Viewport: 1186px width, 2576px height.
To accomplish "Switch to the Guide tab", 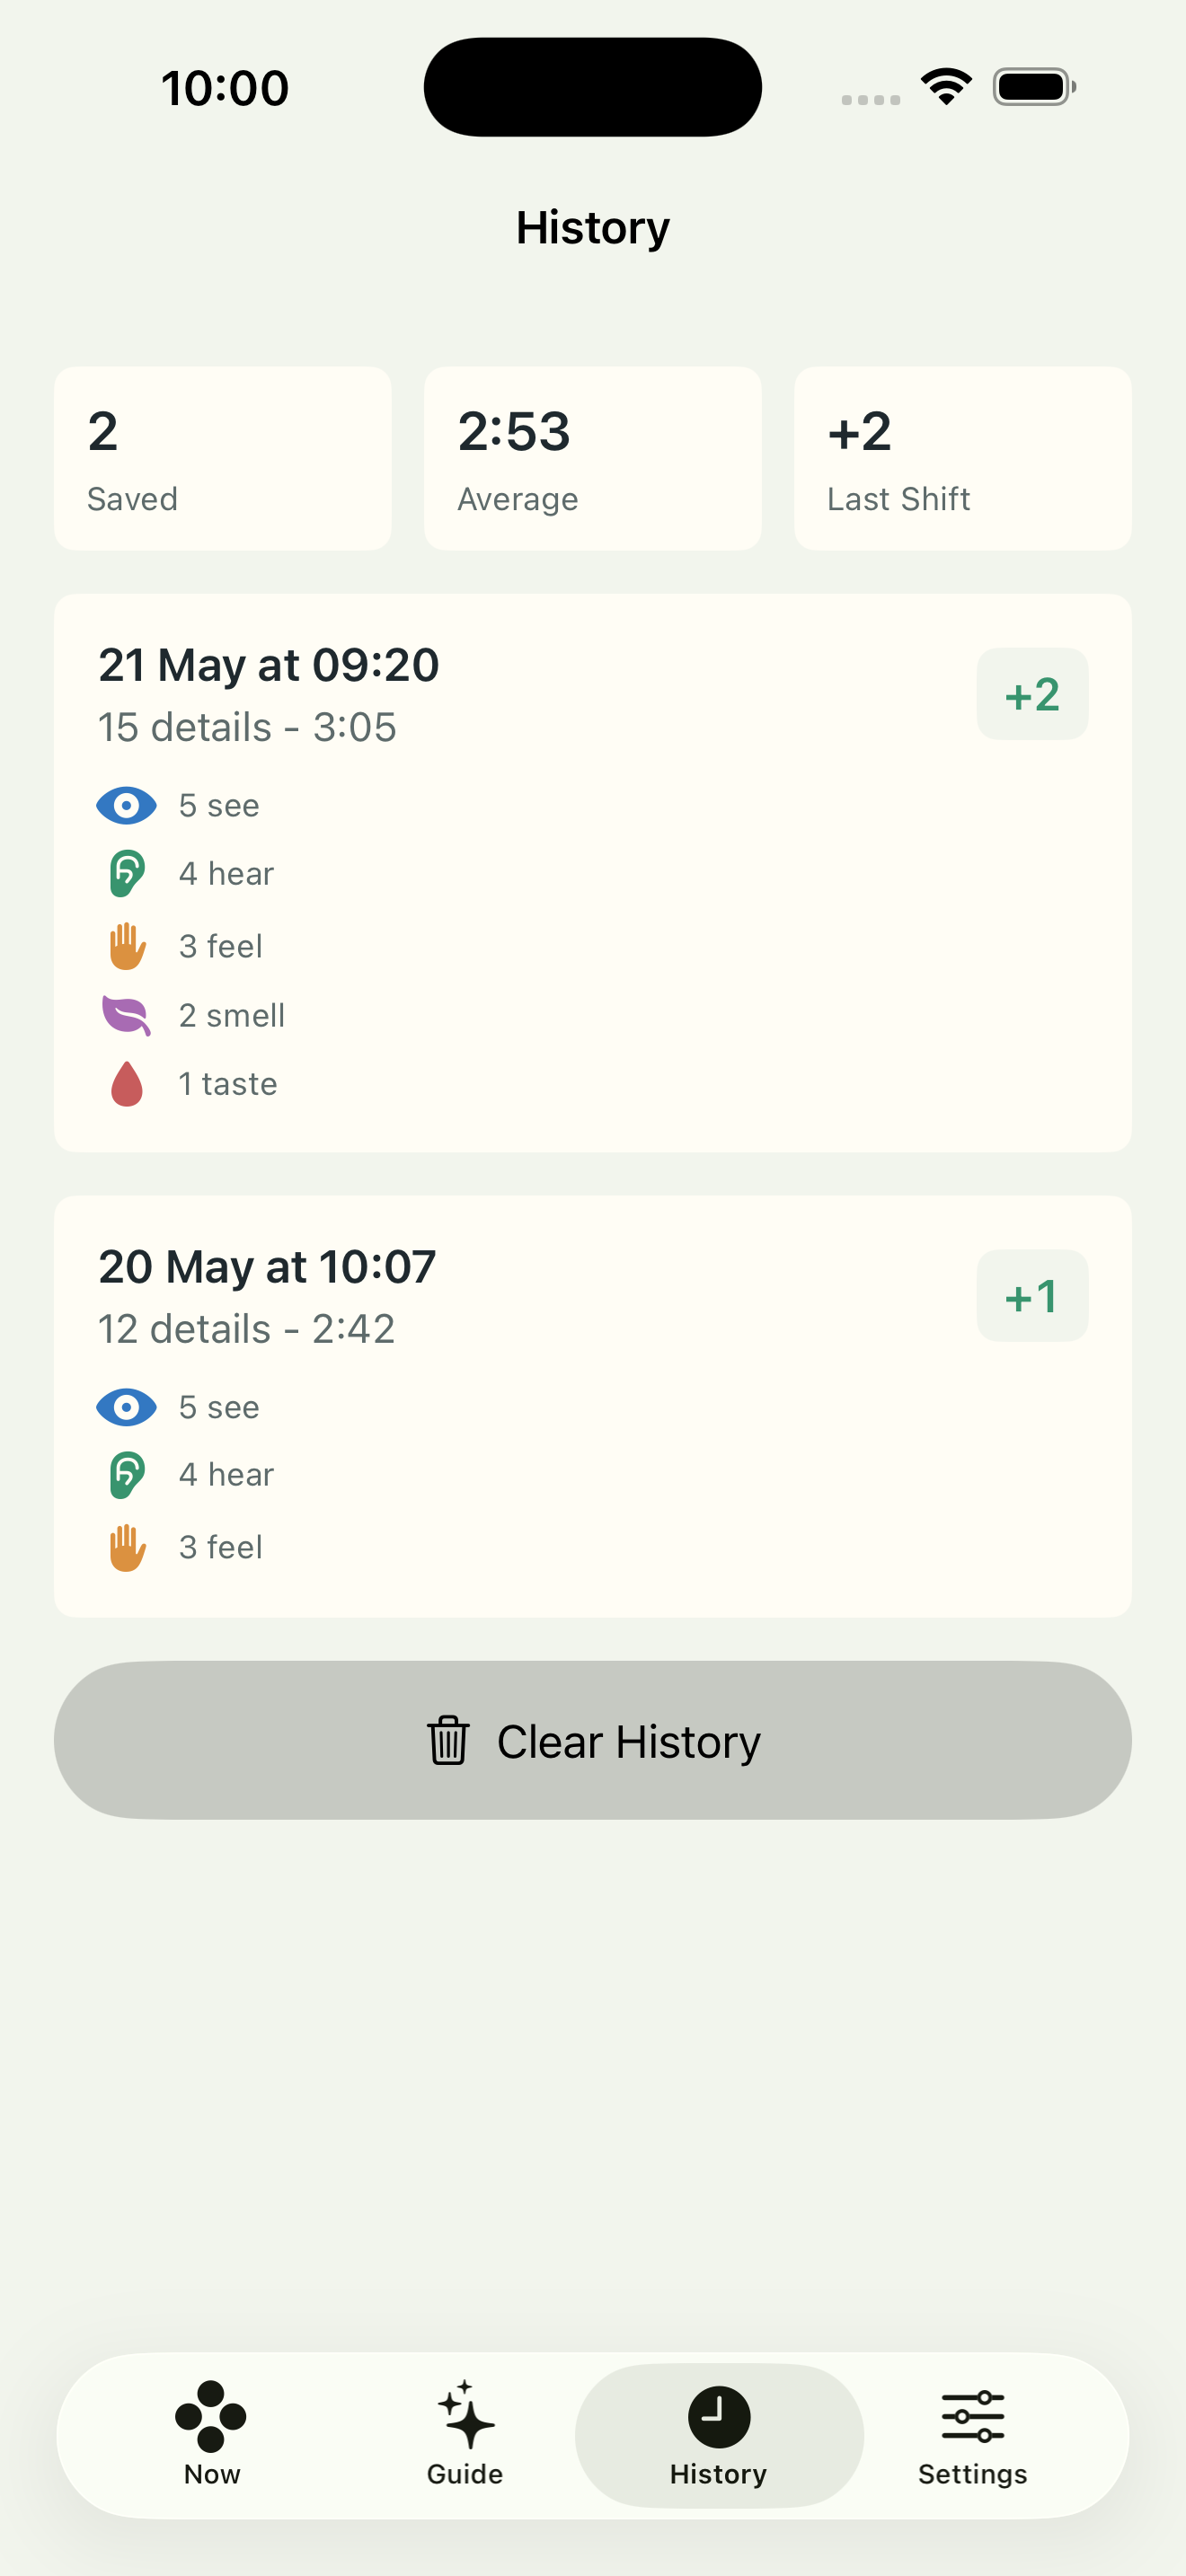I will pos(465,2435).
